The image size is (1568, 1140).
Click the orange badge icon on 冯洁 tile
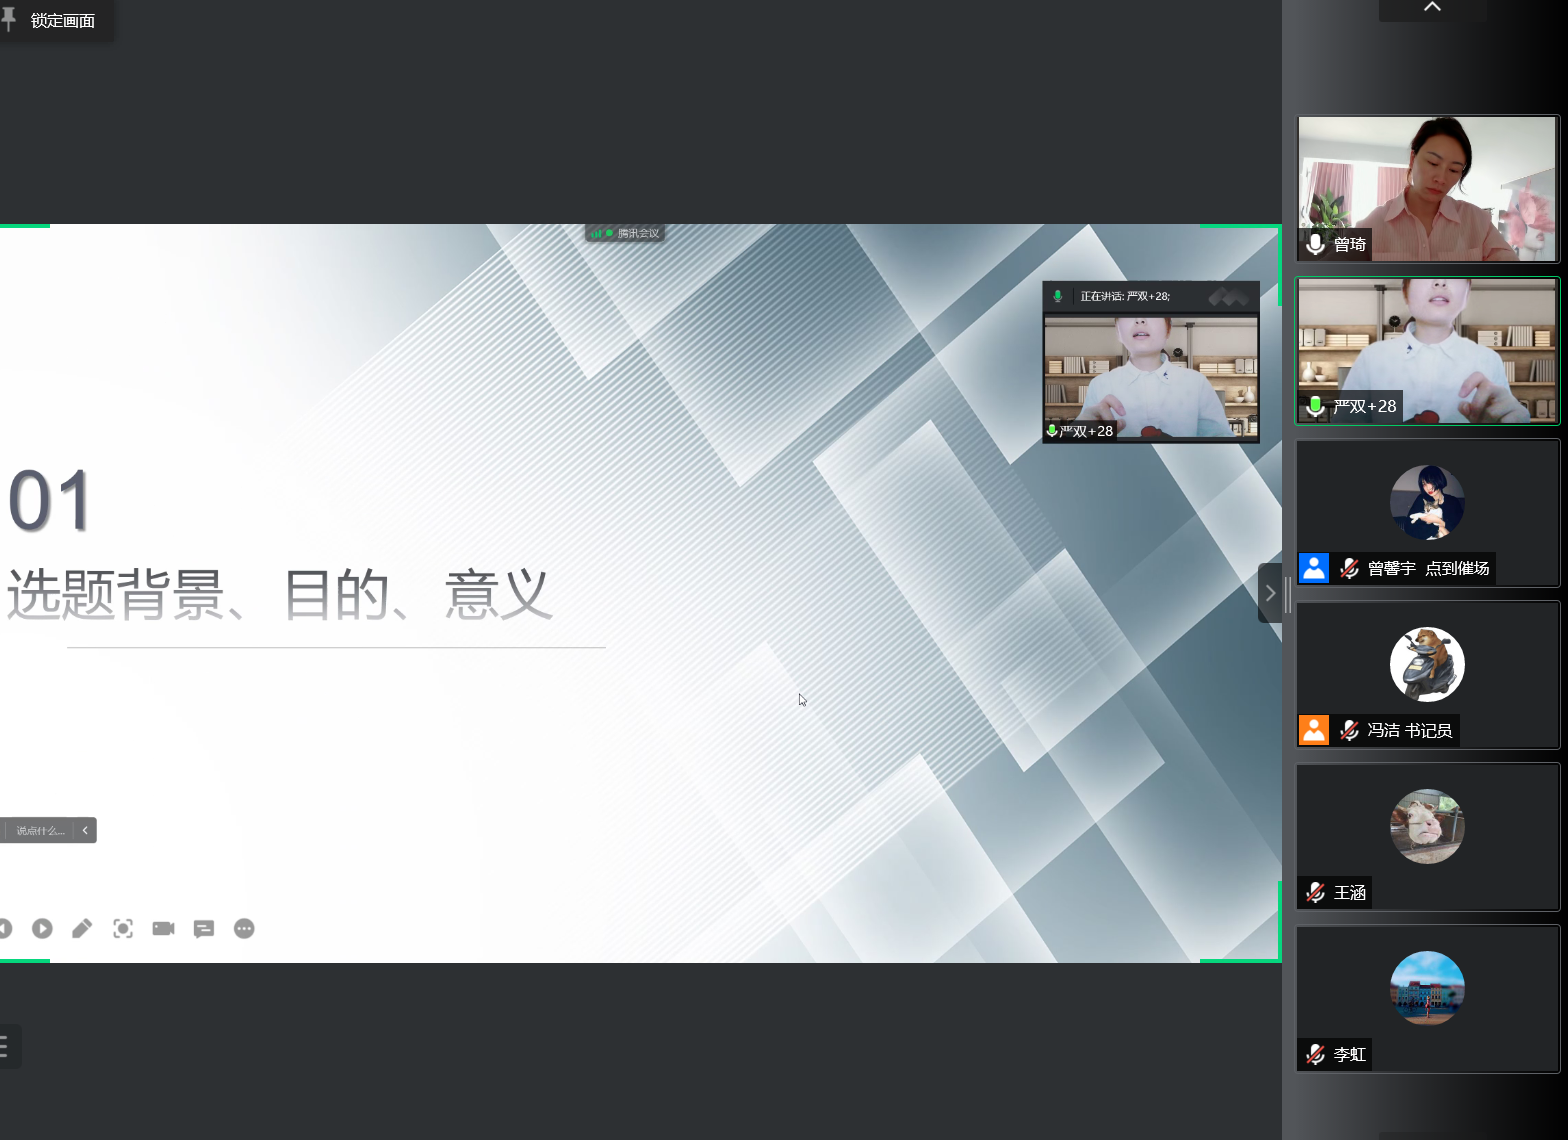pos(1314,730)
